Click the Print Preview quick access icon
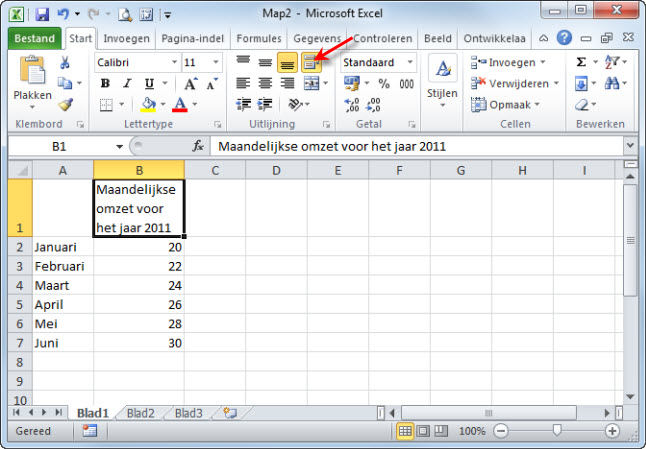646x449 pixels. tap(125, 15)
